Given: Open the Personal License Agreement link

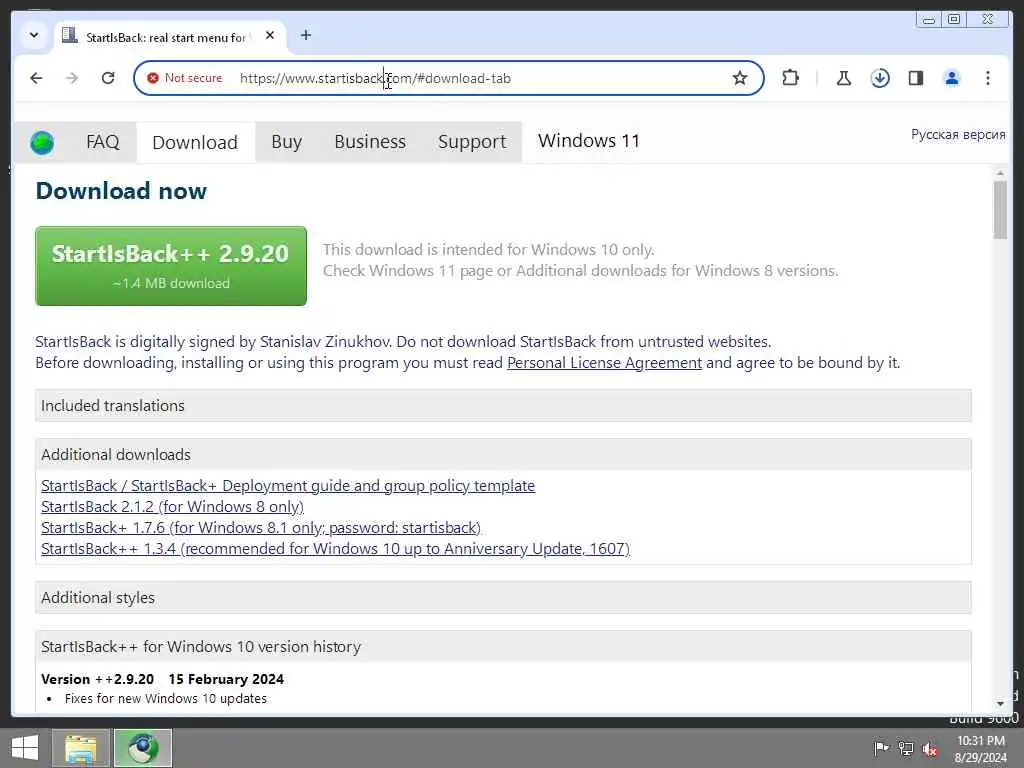Looking at the screenshot, I should [604, 362].
